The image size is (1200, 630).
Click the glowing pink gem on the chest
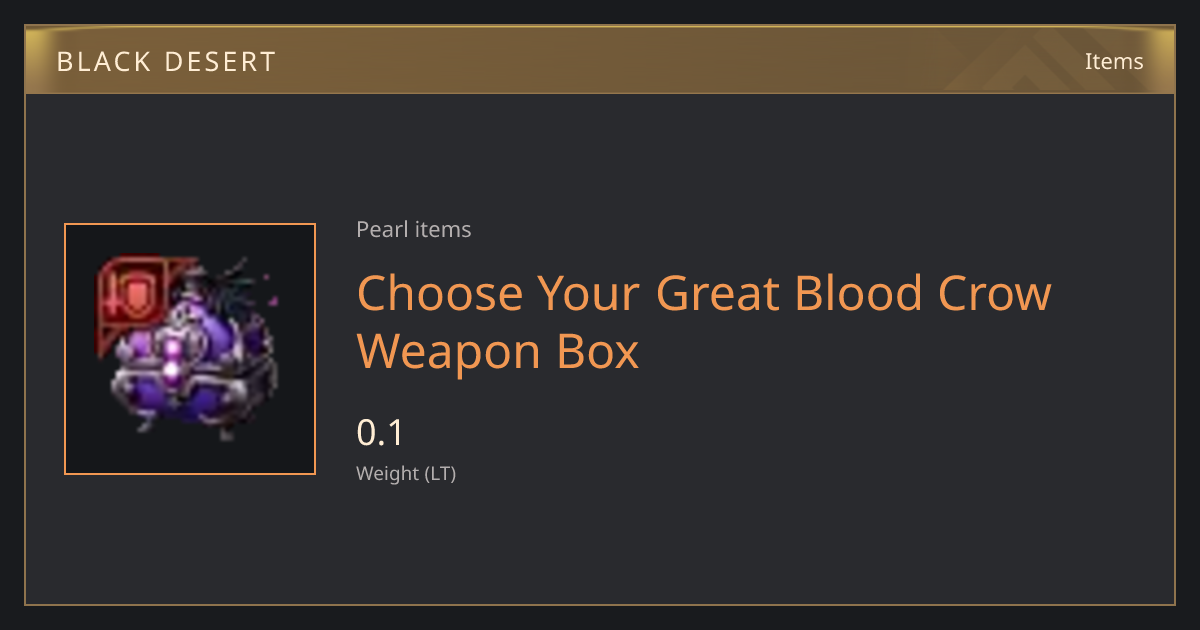click(173, 361)
